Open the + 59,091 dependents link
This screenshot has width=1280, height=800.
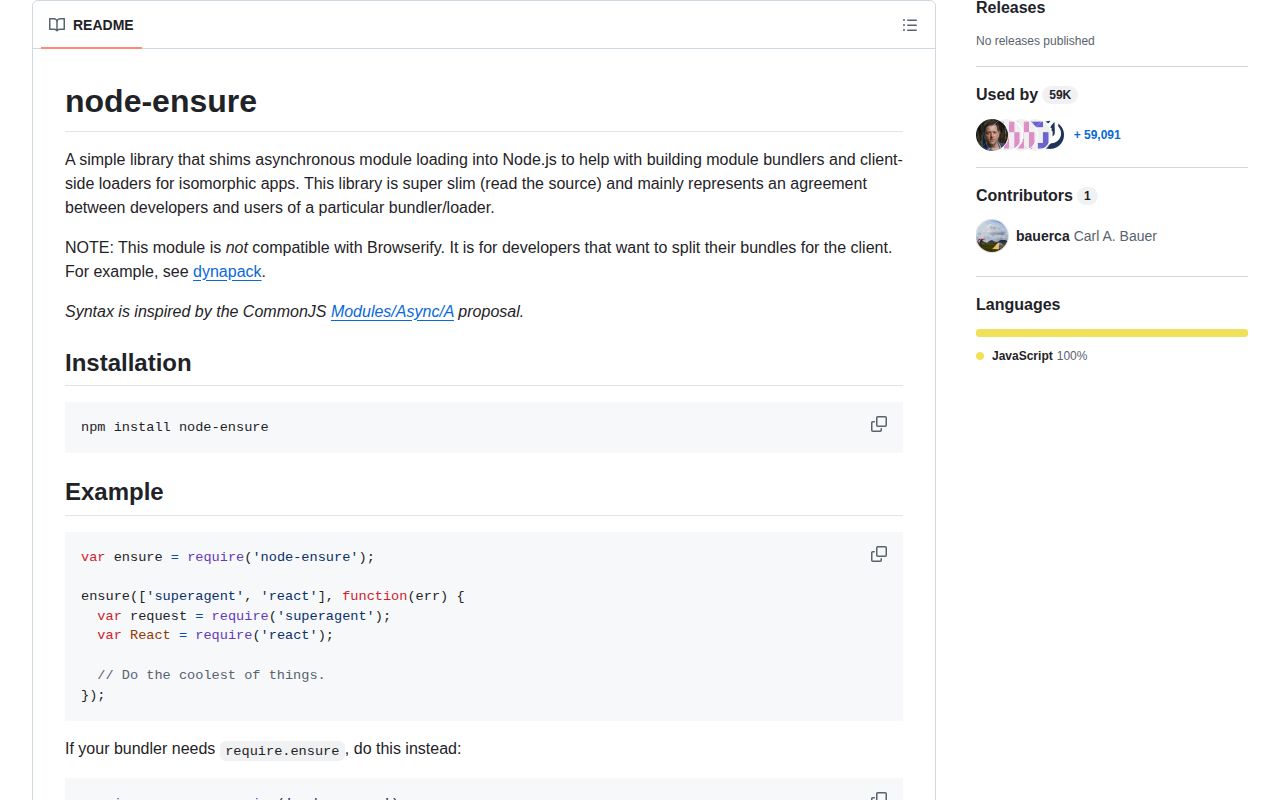(1097, 135)
